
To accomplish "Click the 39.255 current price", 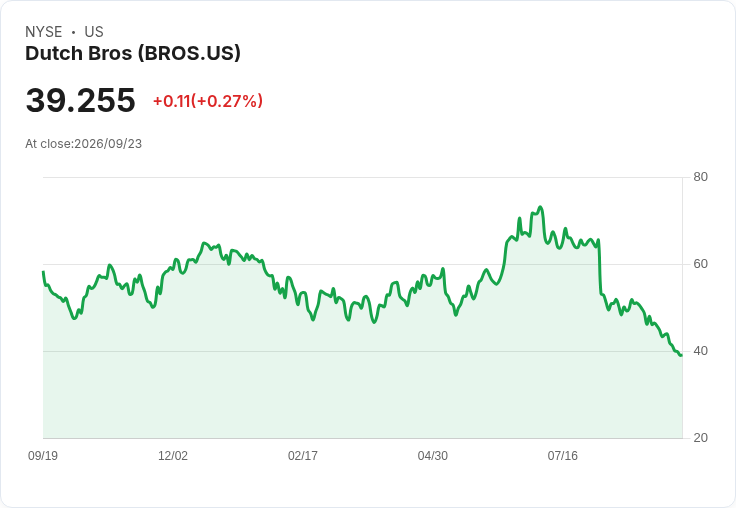I will (80, 100).
